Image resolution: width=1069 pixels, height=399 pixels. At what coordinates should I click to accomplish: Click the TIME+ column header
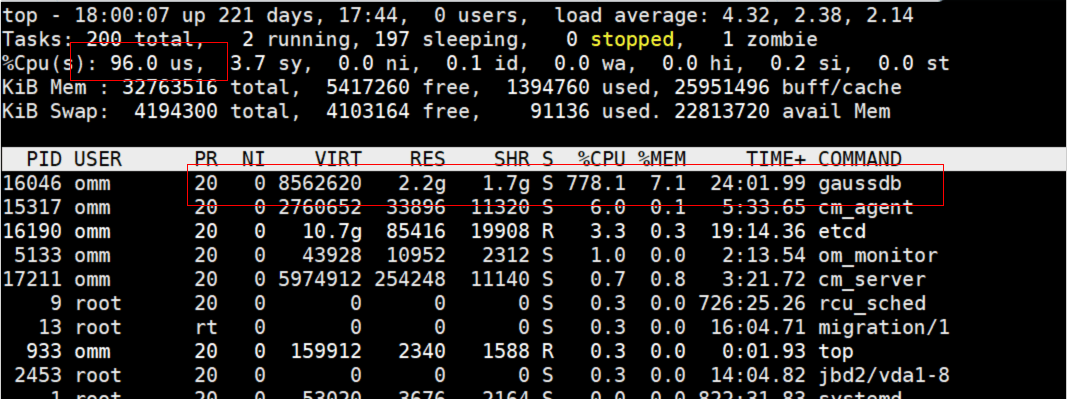pyautogui.click(x=775, y=160)
